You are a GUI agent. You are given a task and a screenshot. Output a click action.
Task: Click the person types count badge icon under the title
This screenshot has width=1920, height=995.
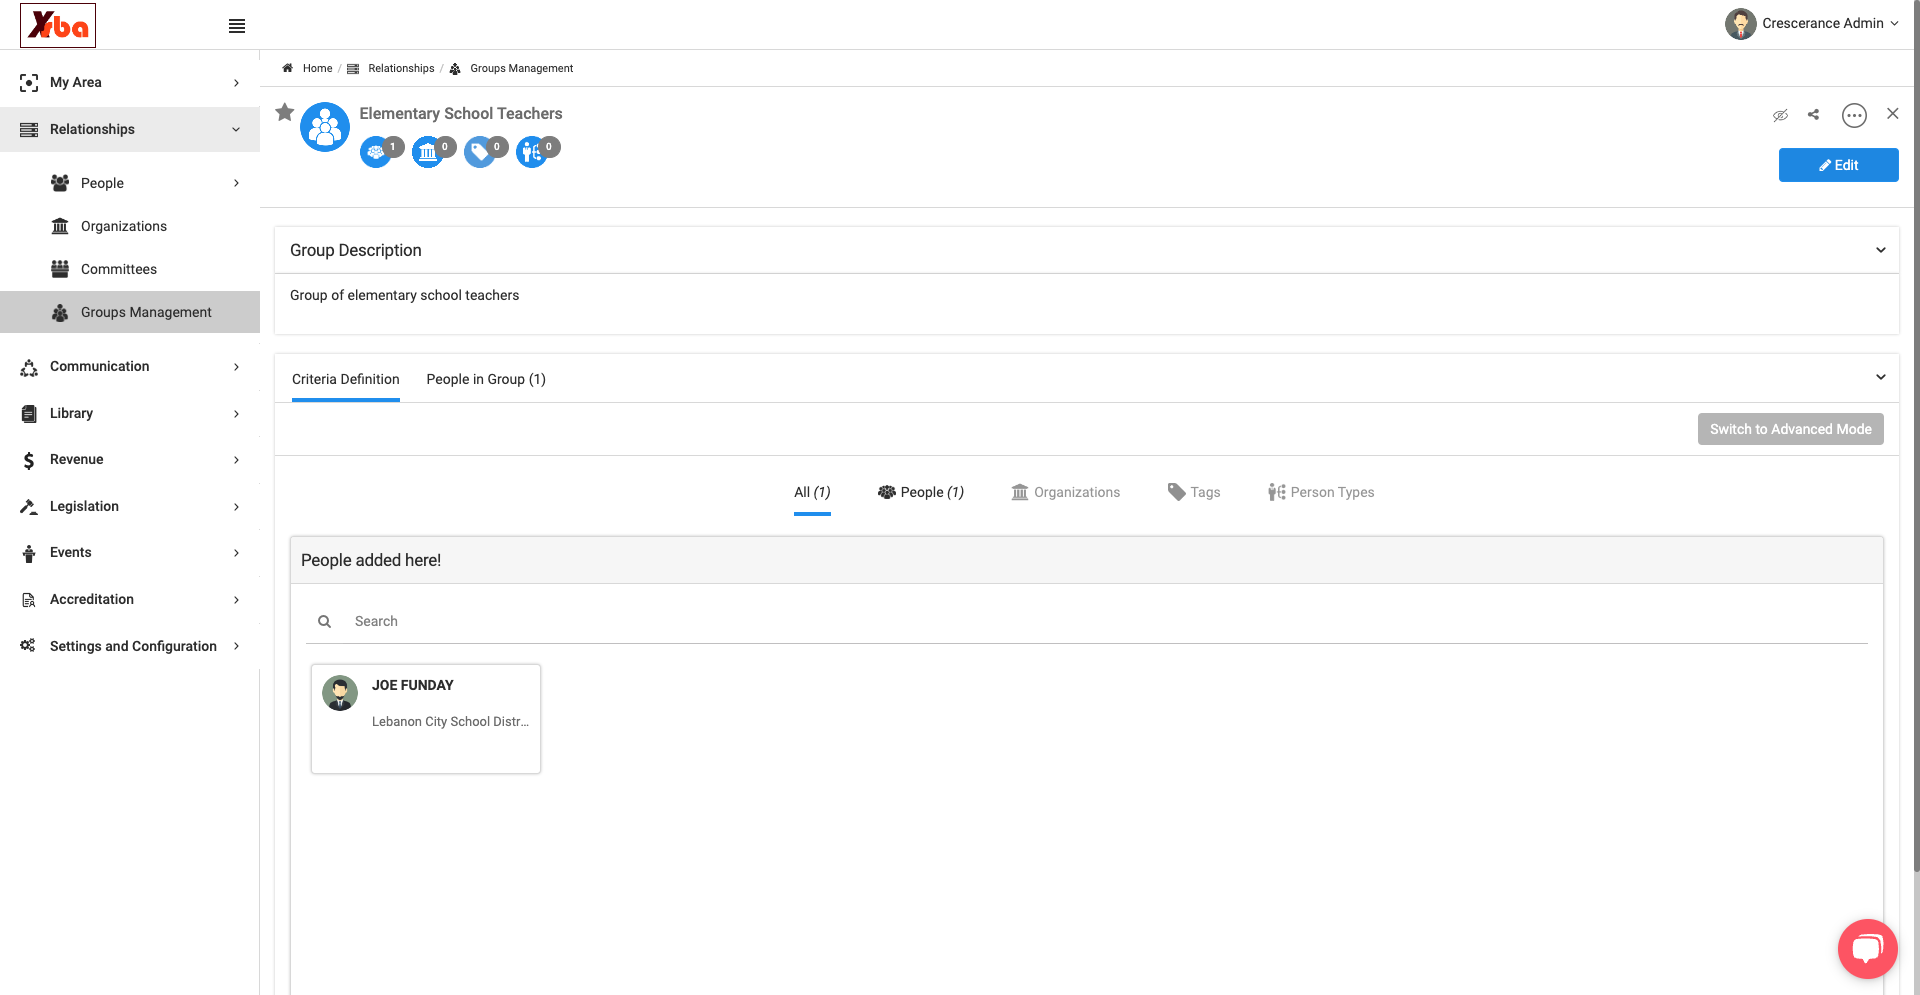(x=532, y=152)
